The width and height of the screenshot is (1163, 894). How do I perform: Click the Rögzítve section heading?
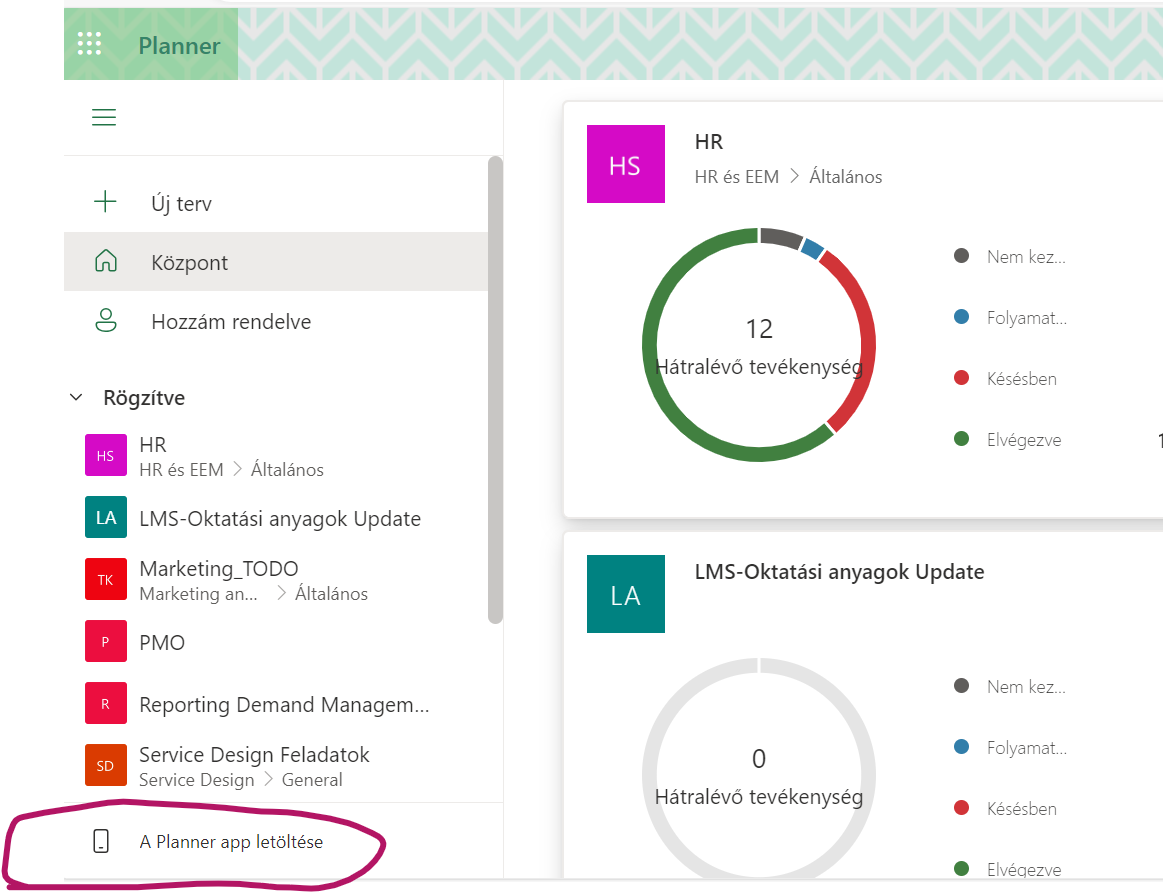[x=144, y=398]
